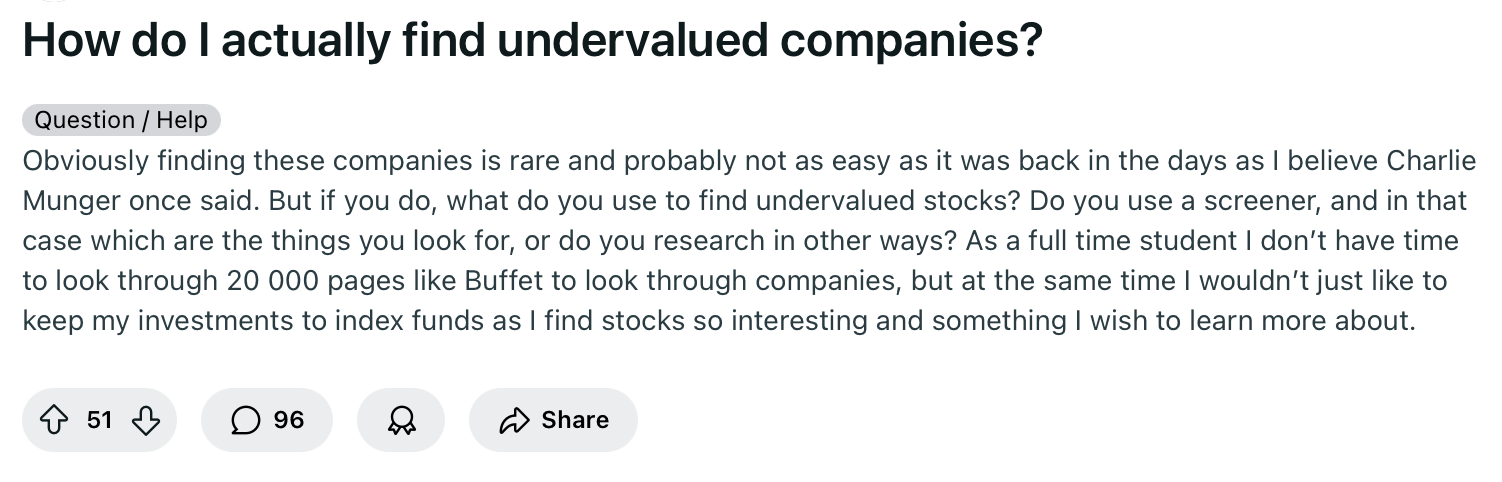Click 'undervalued stocks?' in the body text
This screenshot has height=482, width=1502.
click(888, 200)
